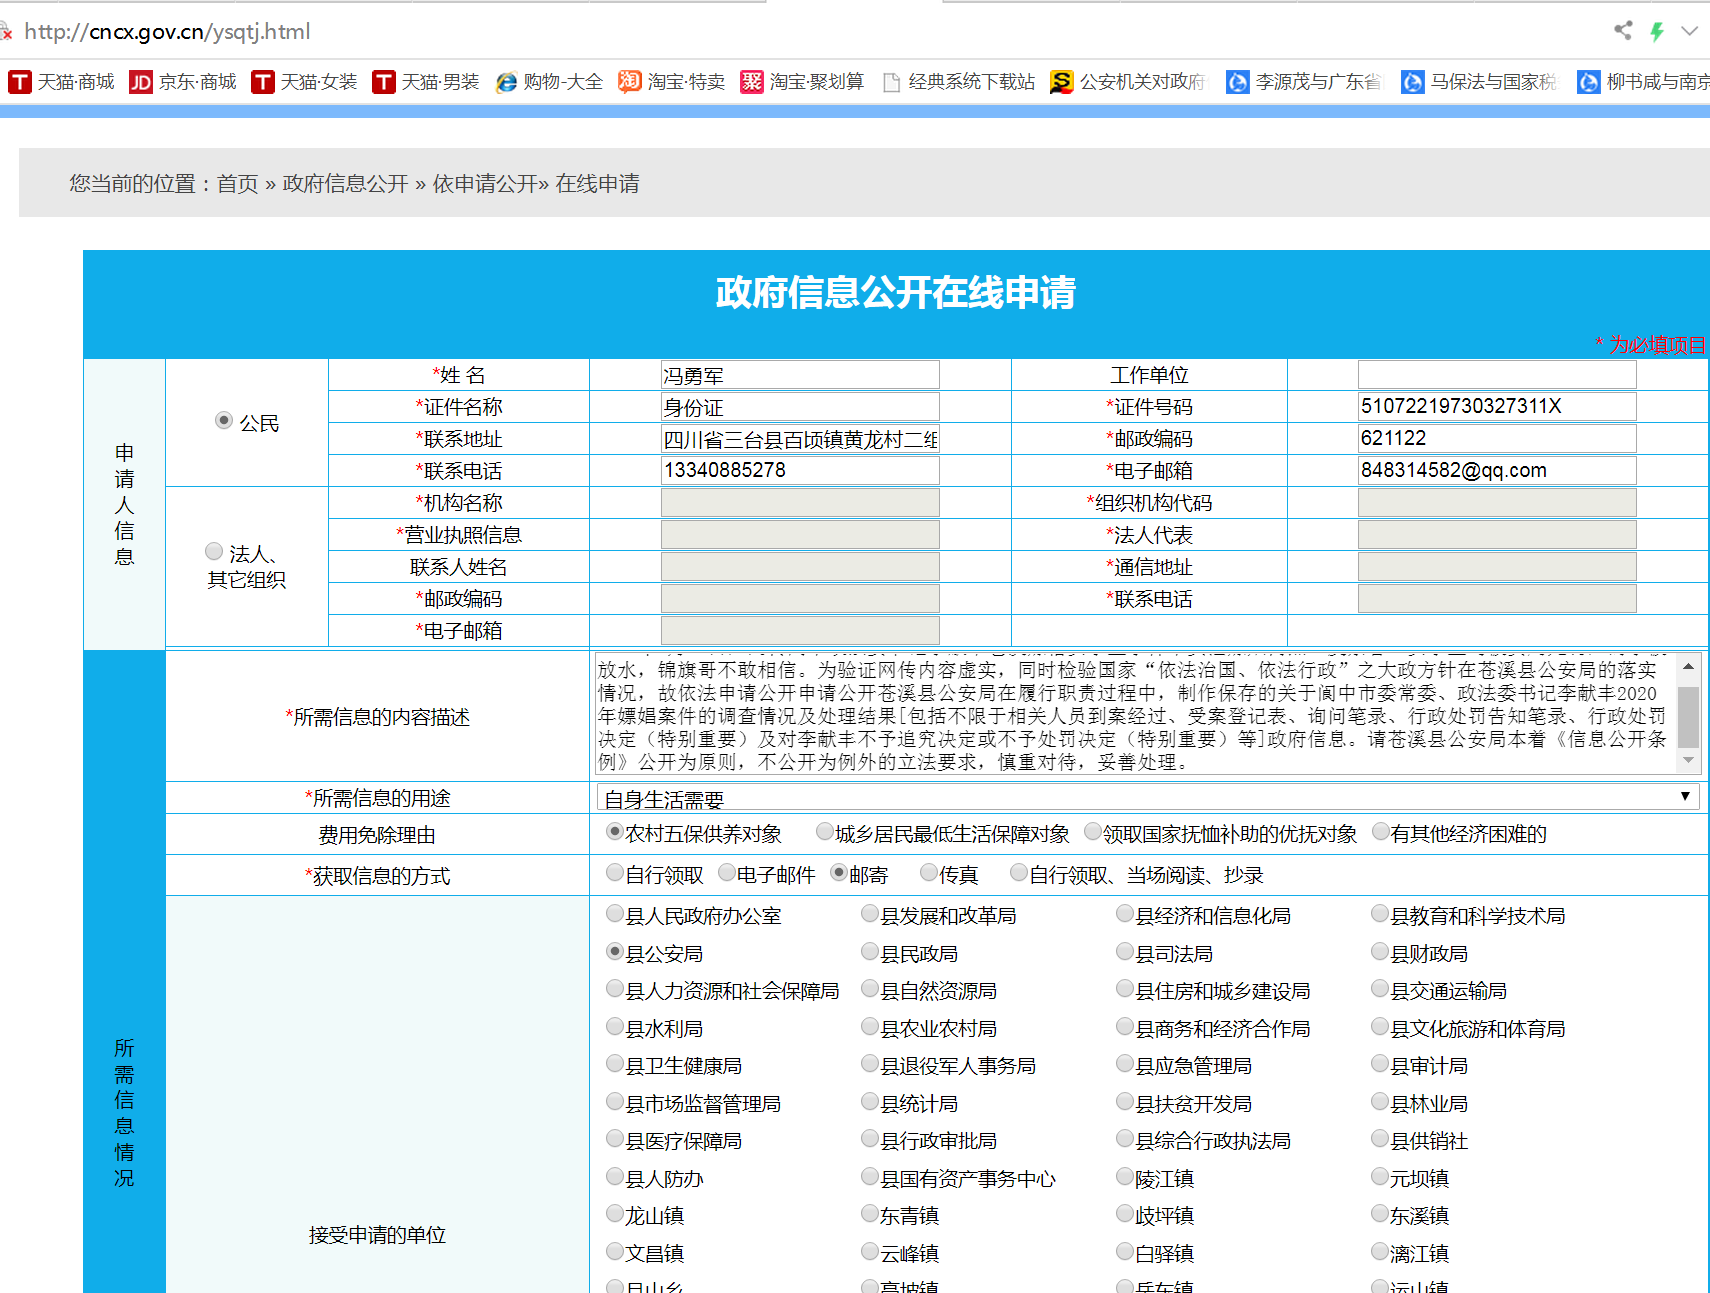Select 县教育和科学技术局 as receiving unit
The image size is (1710, 1293).
(1380, 914)
